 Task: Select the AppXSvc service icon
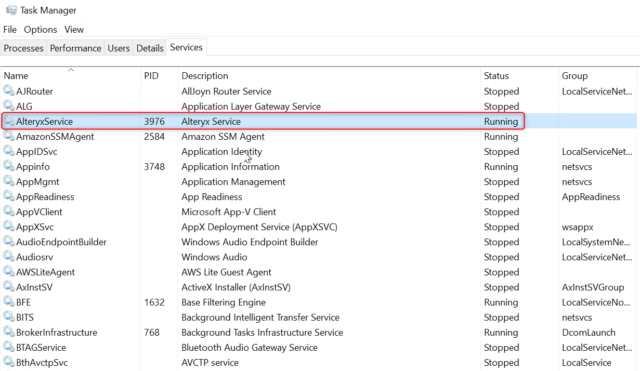click(x=9, y=226)
